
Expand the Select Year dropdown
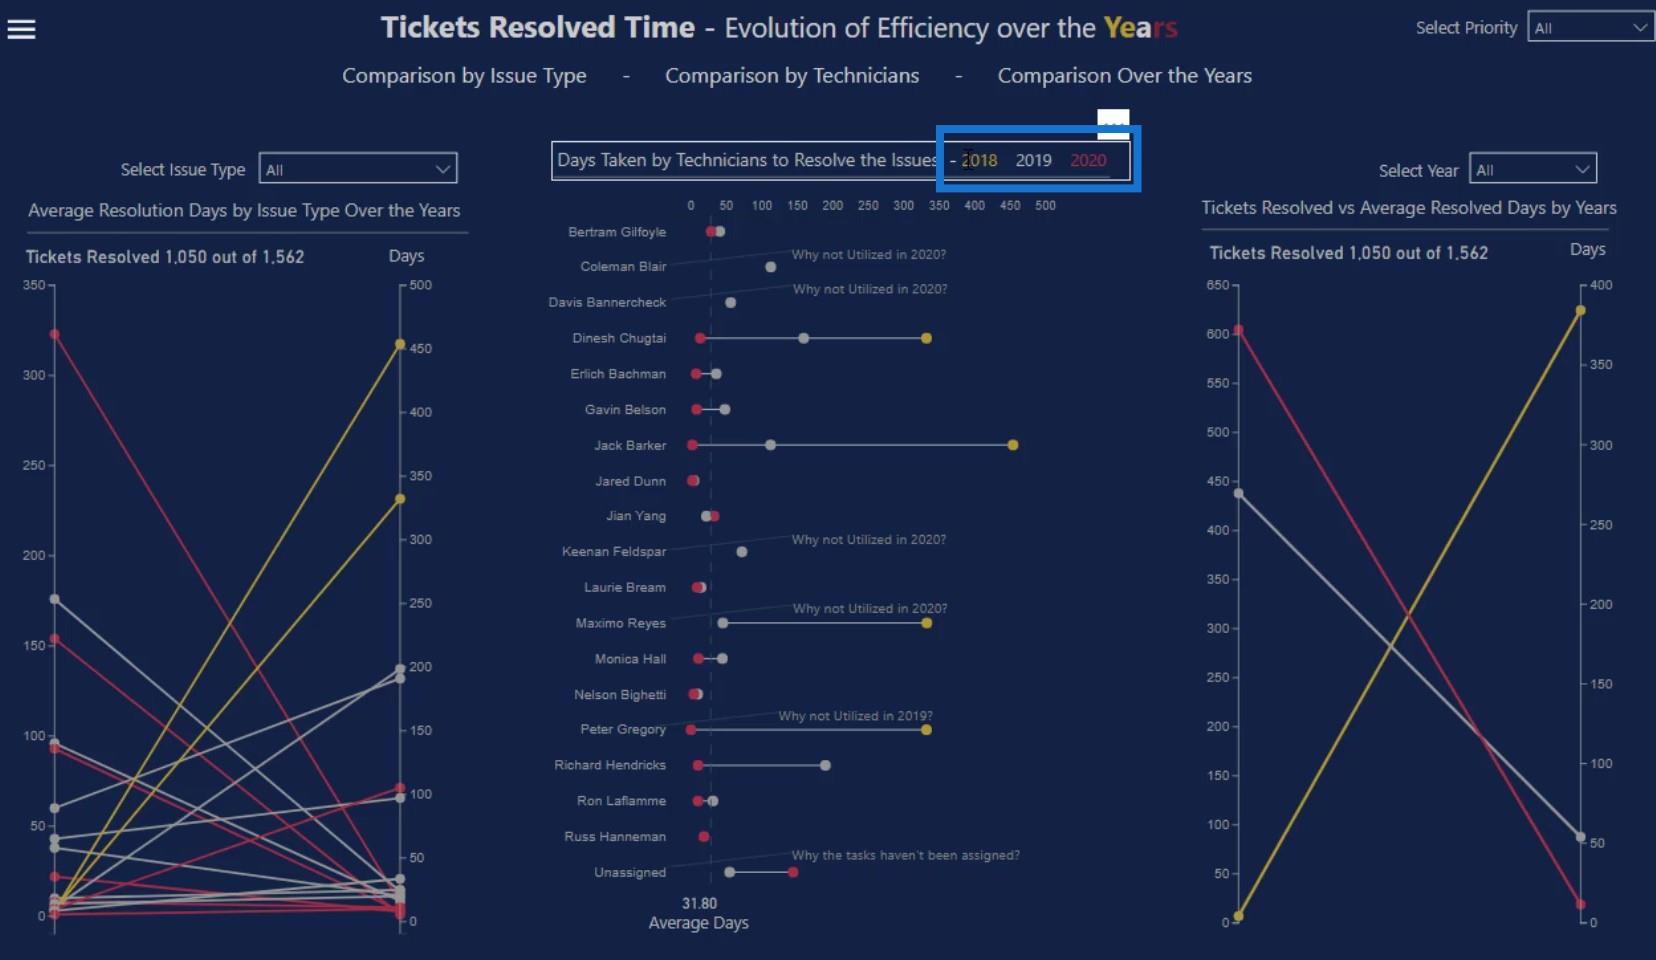1533,169
